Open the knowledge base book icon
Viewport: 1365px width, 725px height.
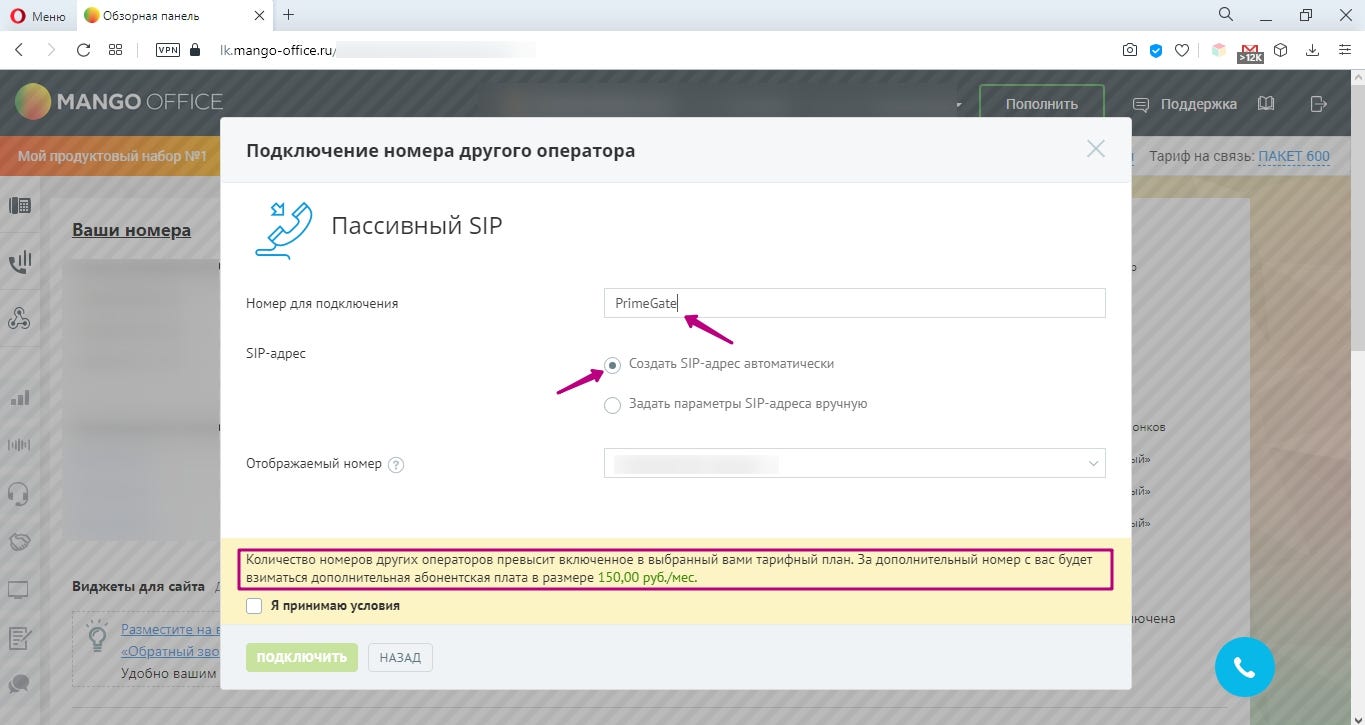(x=1266, y=103)
